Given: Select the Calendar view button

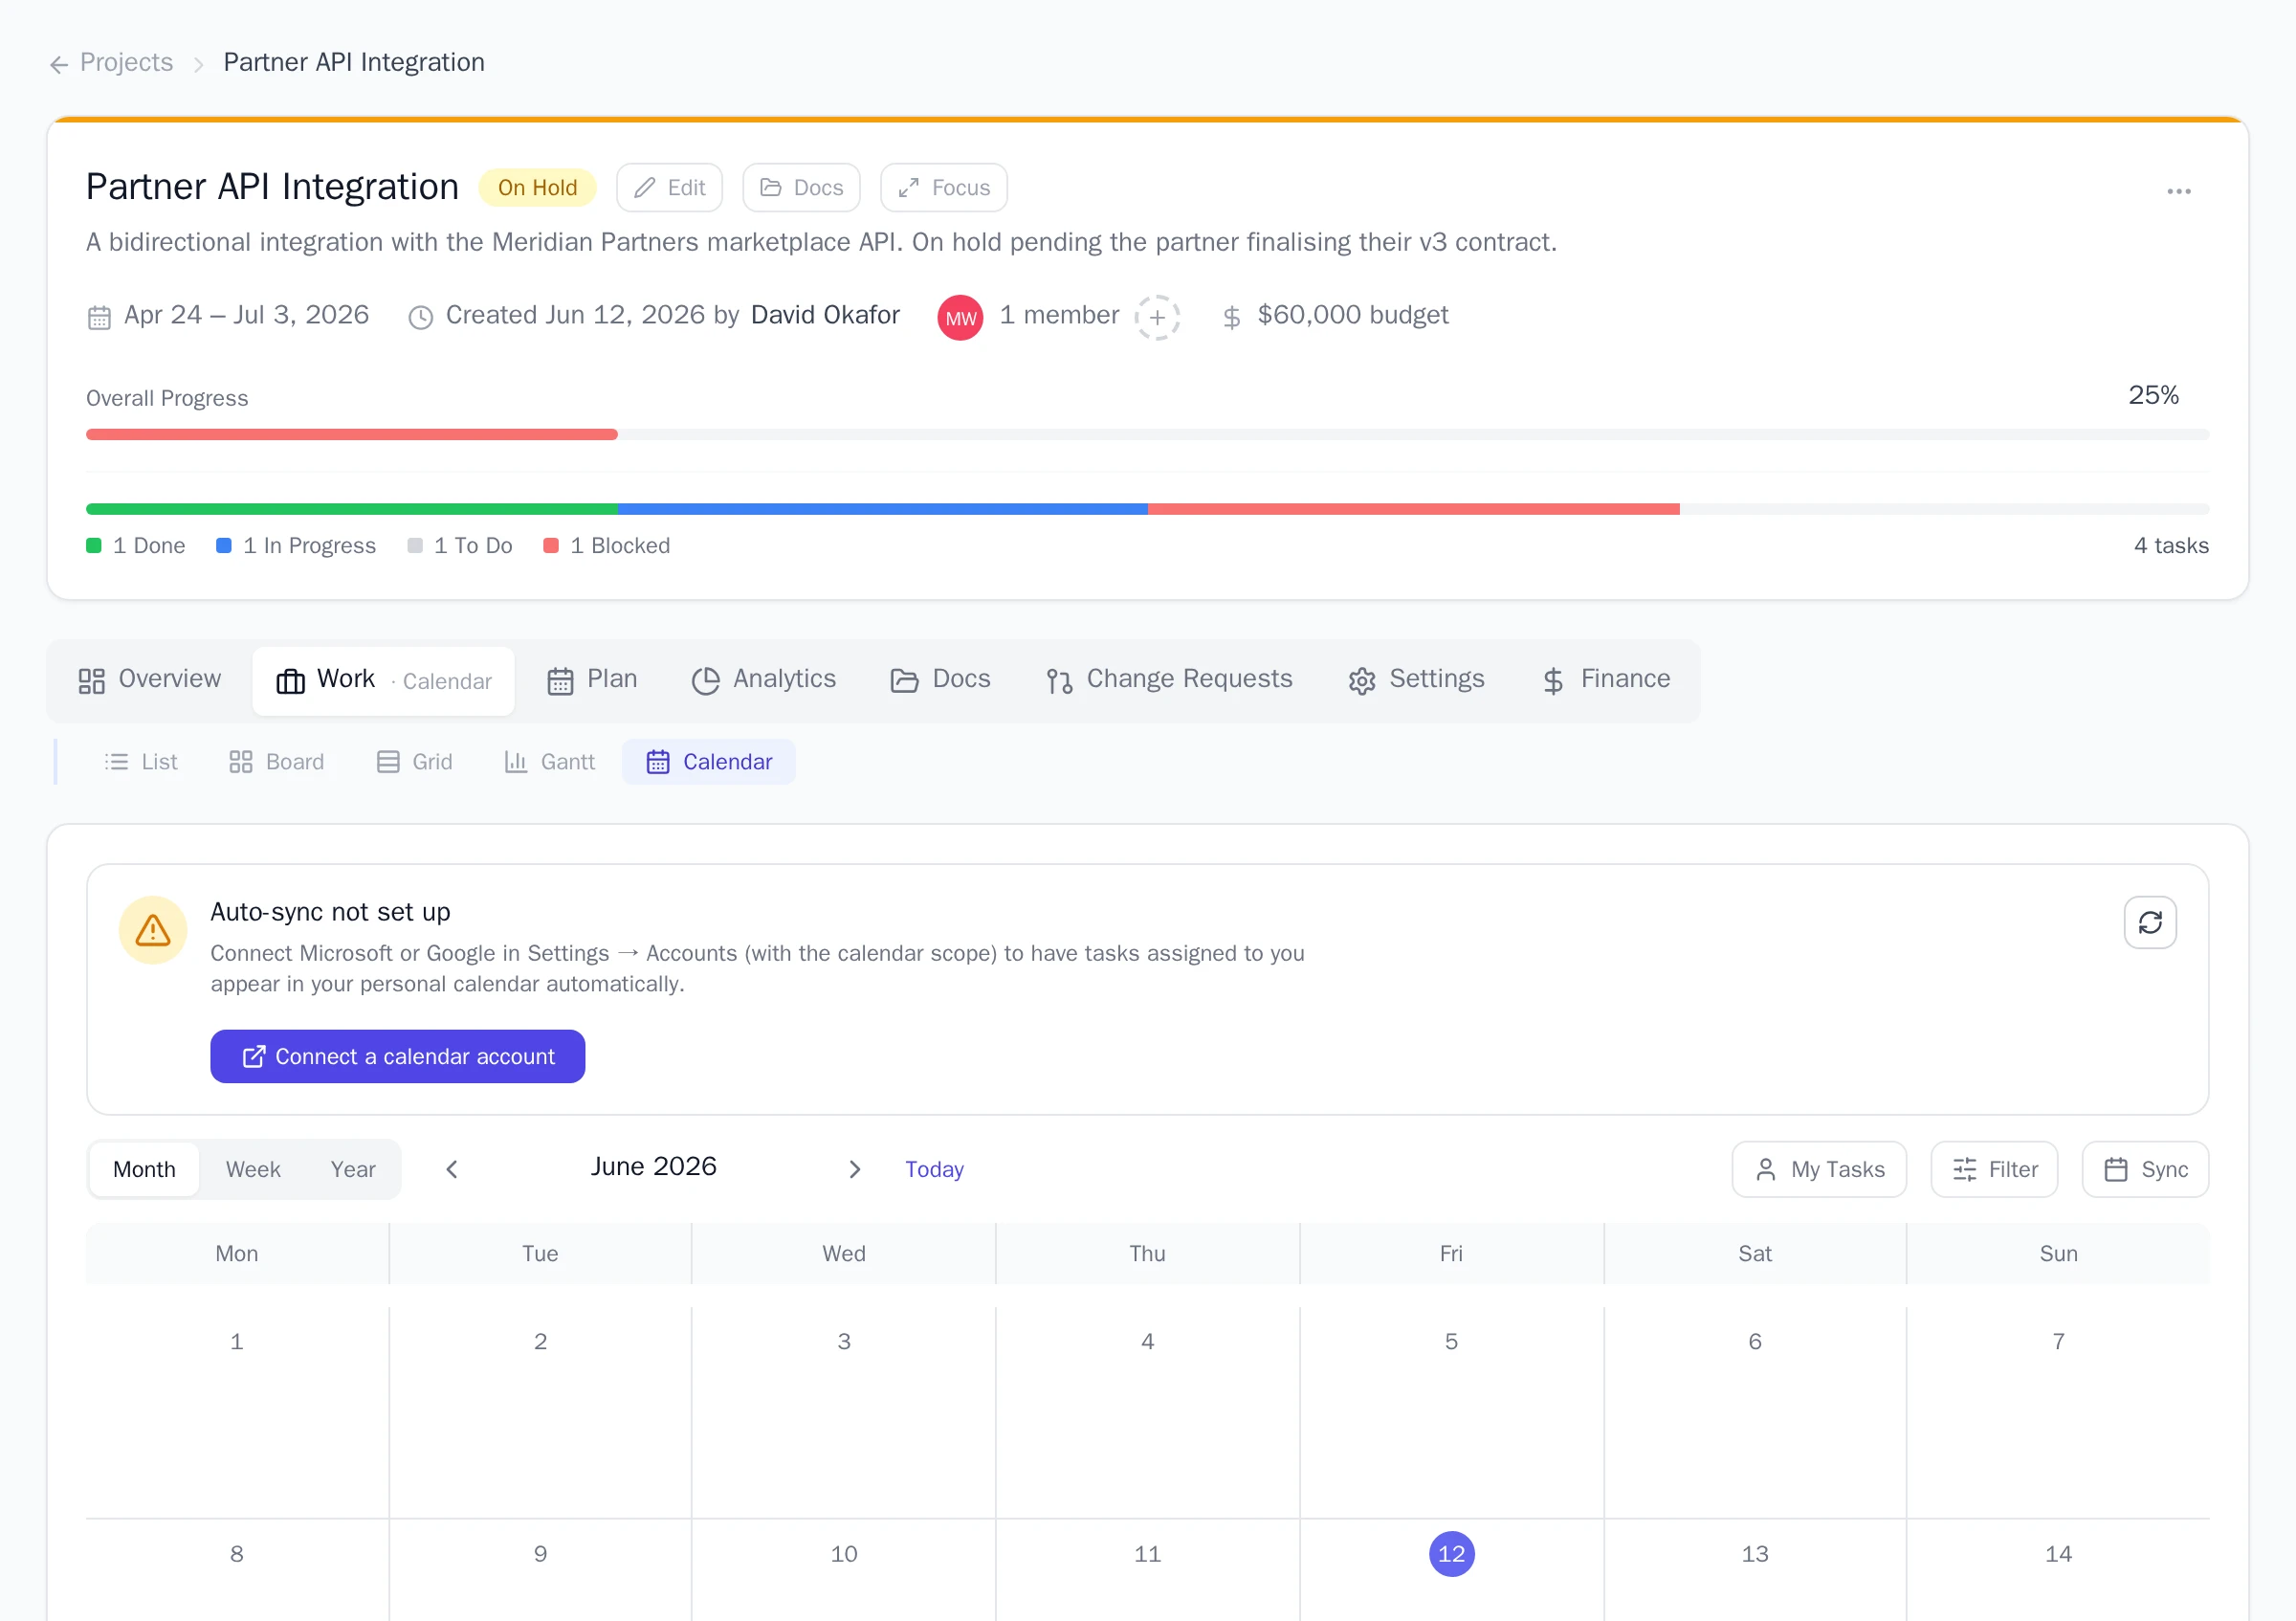Looking at the screenshot, I should pyautogui.click(x=709, y=762).
